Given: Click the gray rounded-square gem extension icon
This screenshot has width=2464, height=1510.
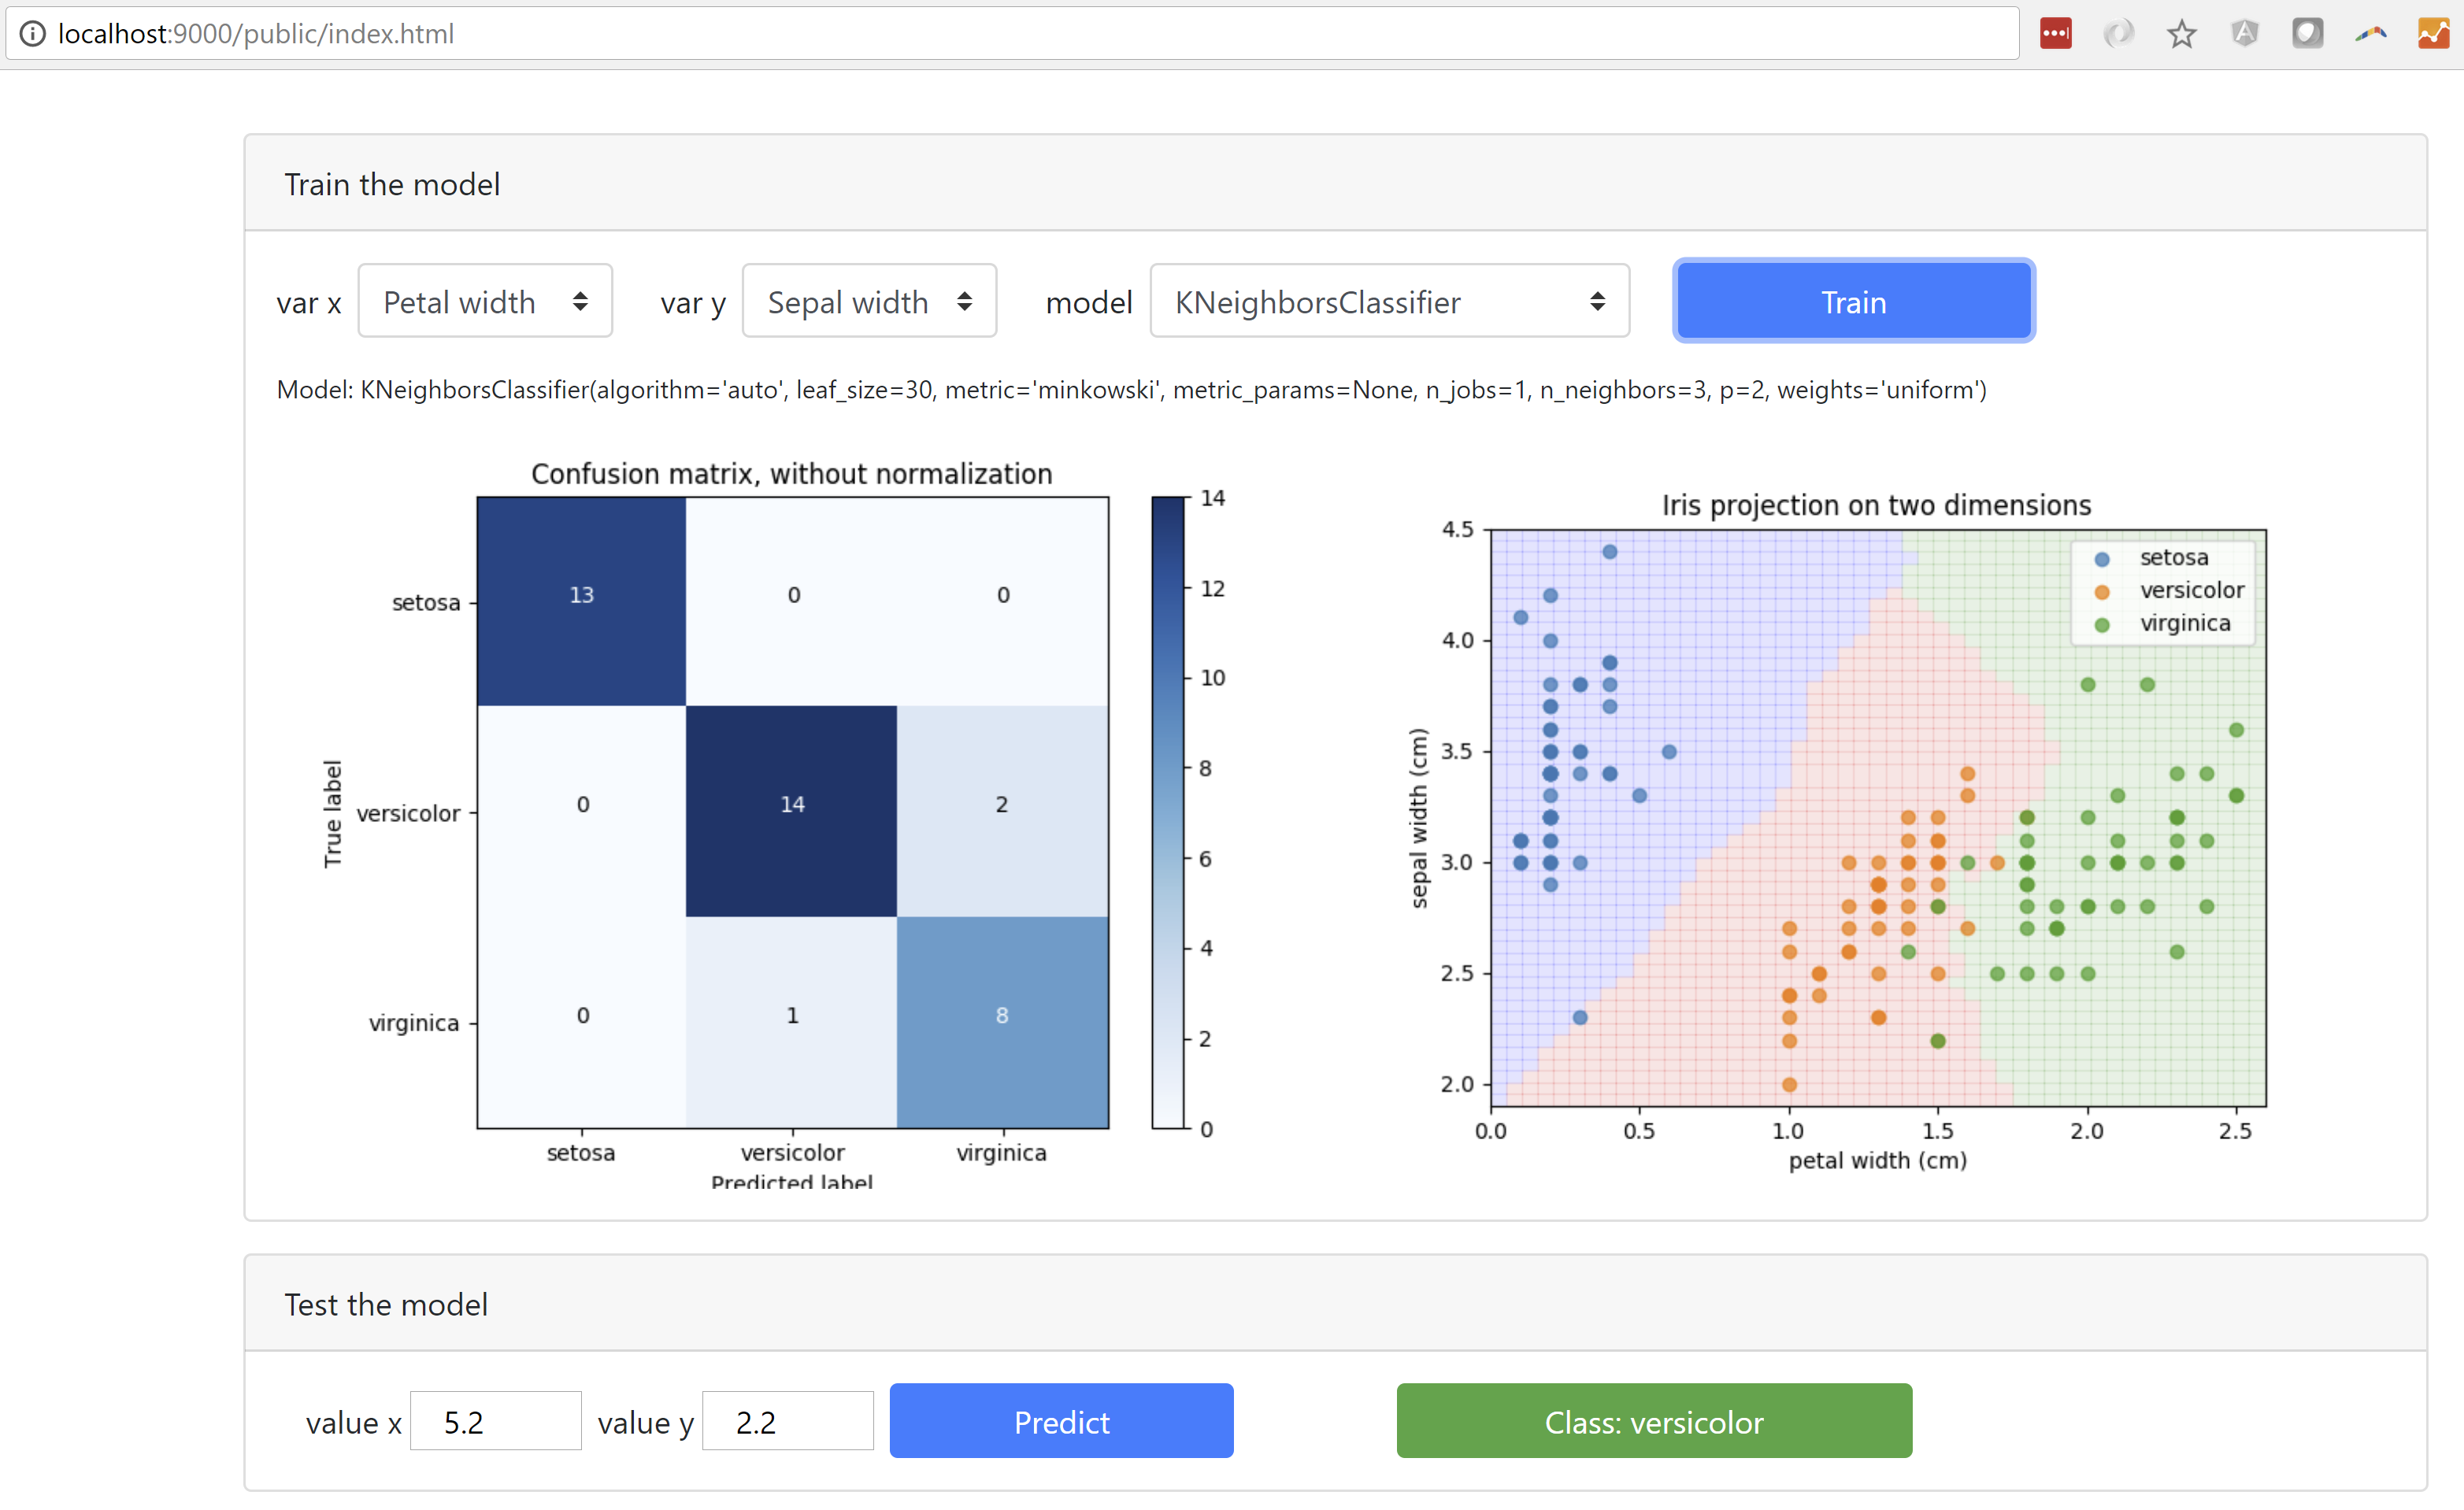Looking at the screenshot, I should click(2307, 33).
